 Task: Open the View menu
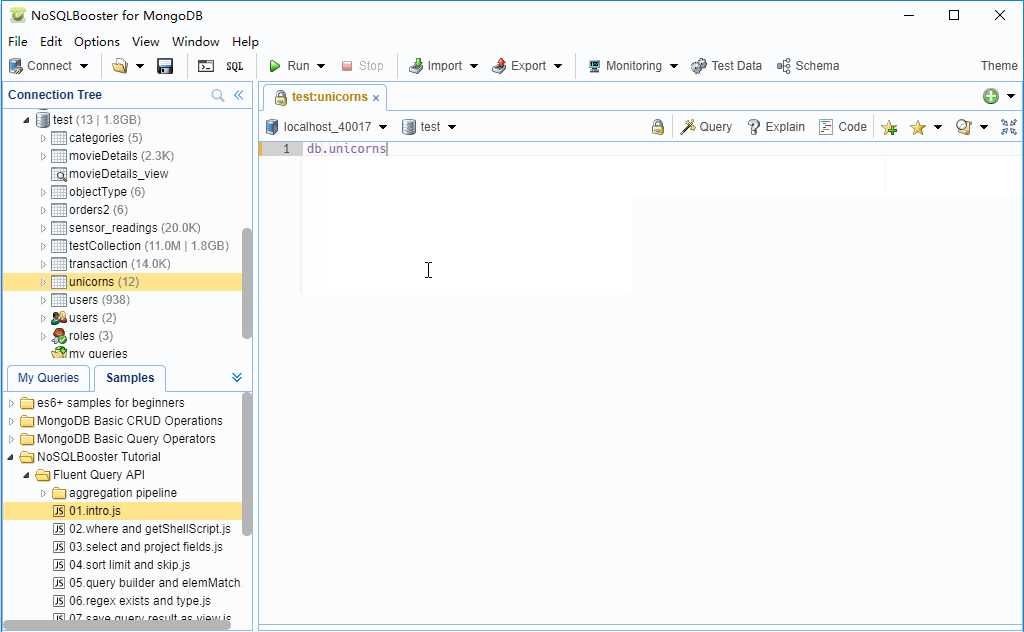[x=146, y=42]
